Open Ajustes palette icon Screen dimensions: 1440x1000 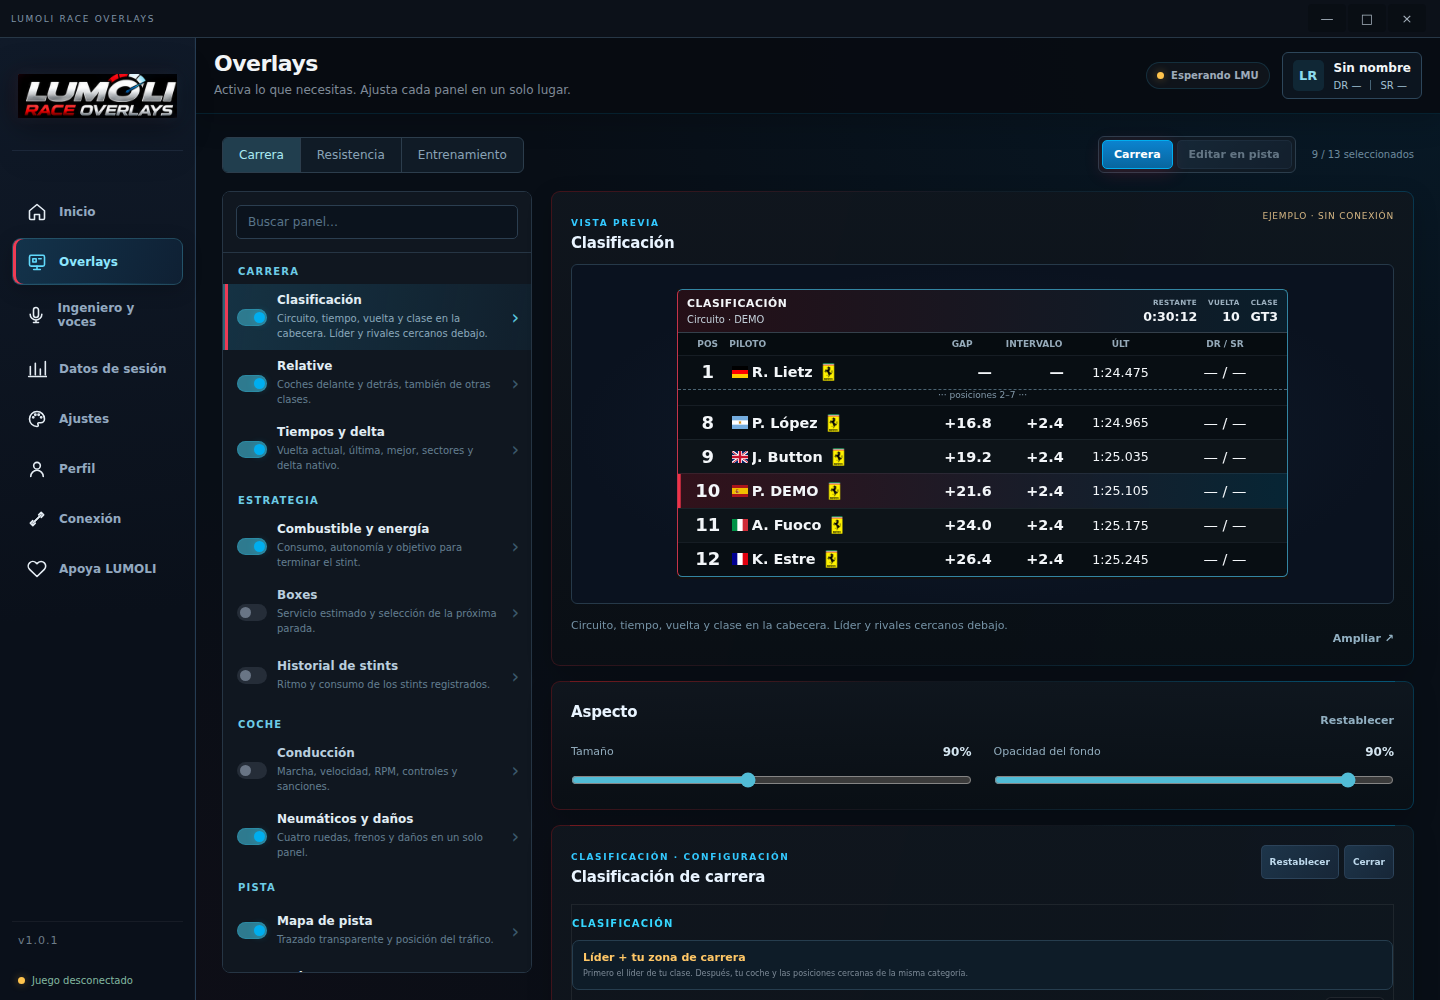pos(37,419)
